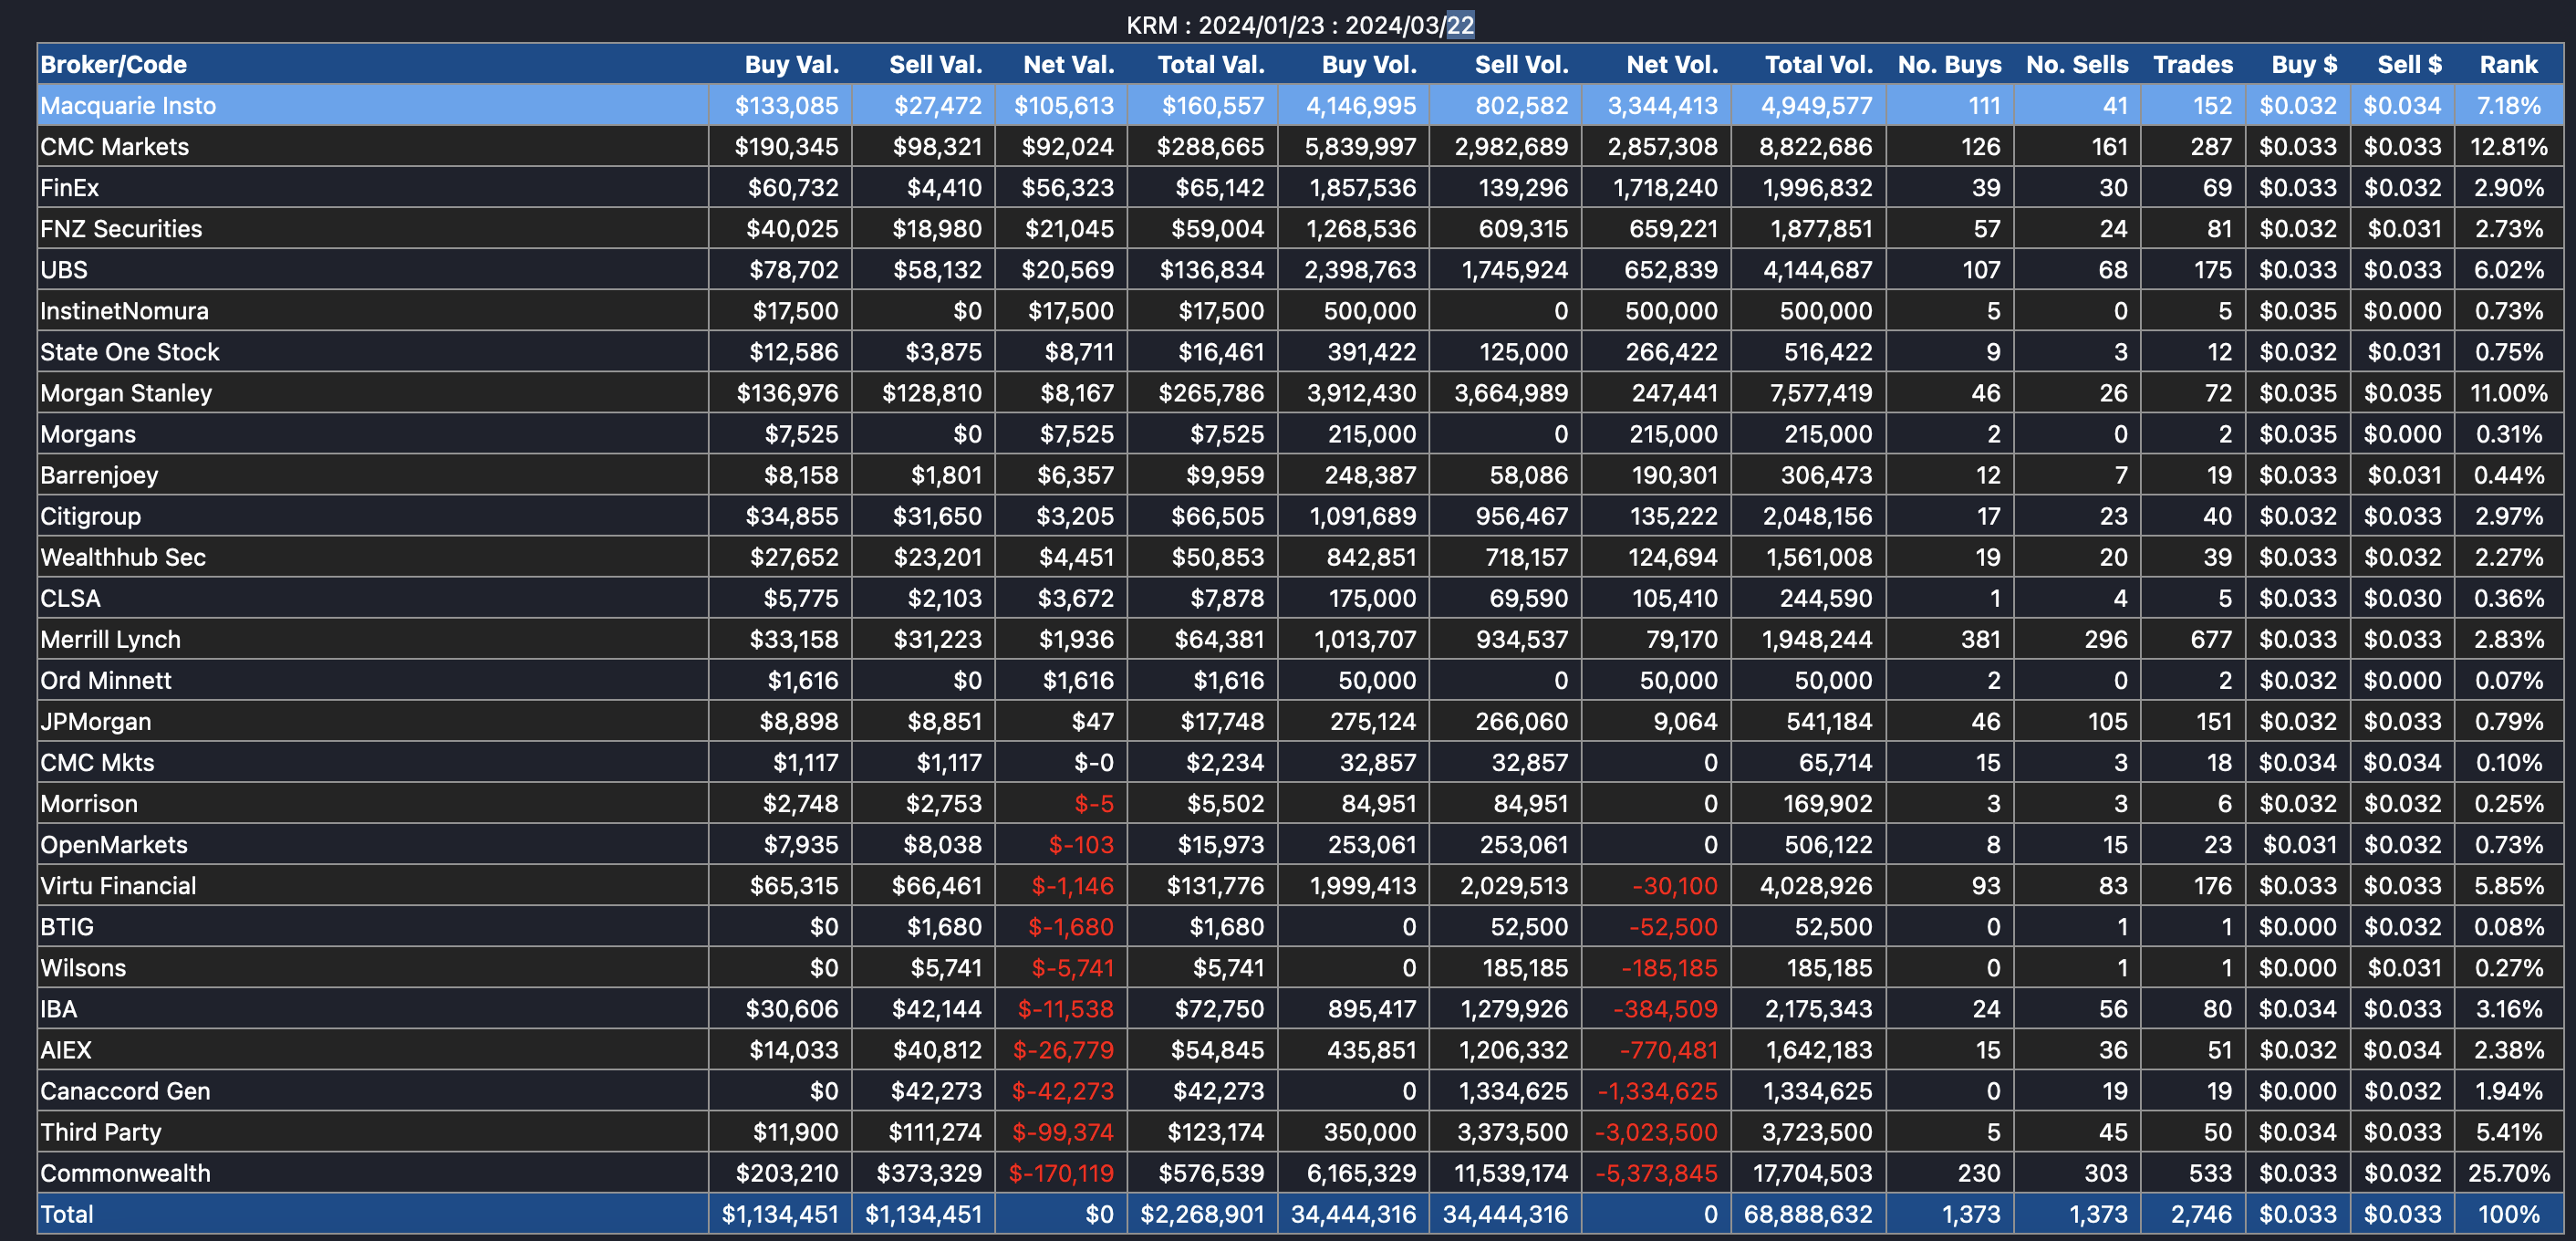Select InstinetNomura broker row
Viewport: 2576px width, 1241px height.
[1300, 311]
